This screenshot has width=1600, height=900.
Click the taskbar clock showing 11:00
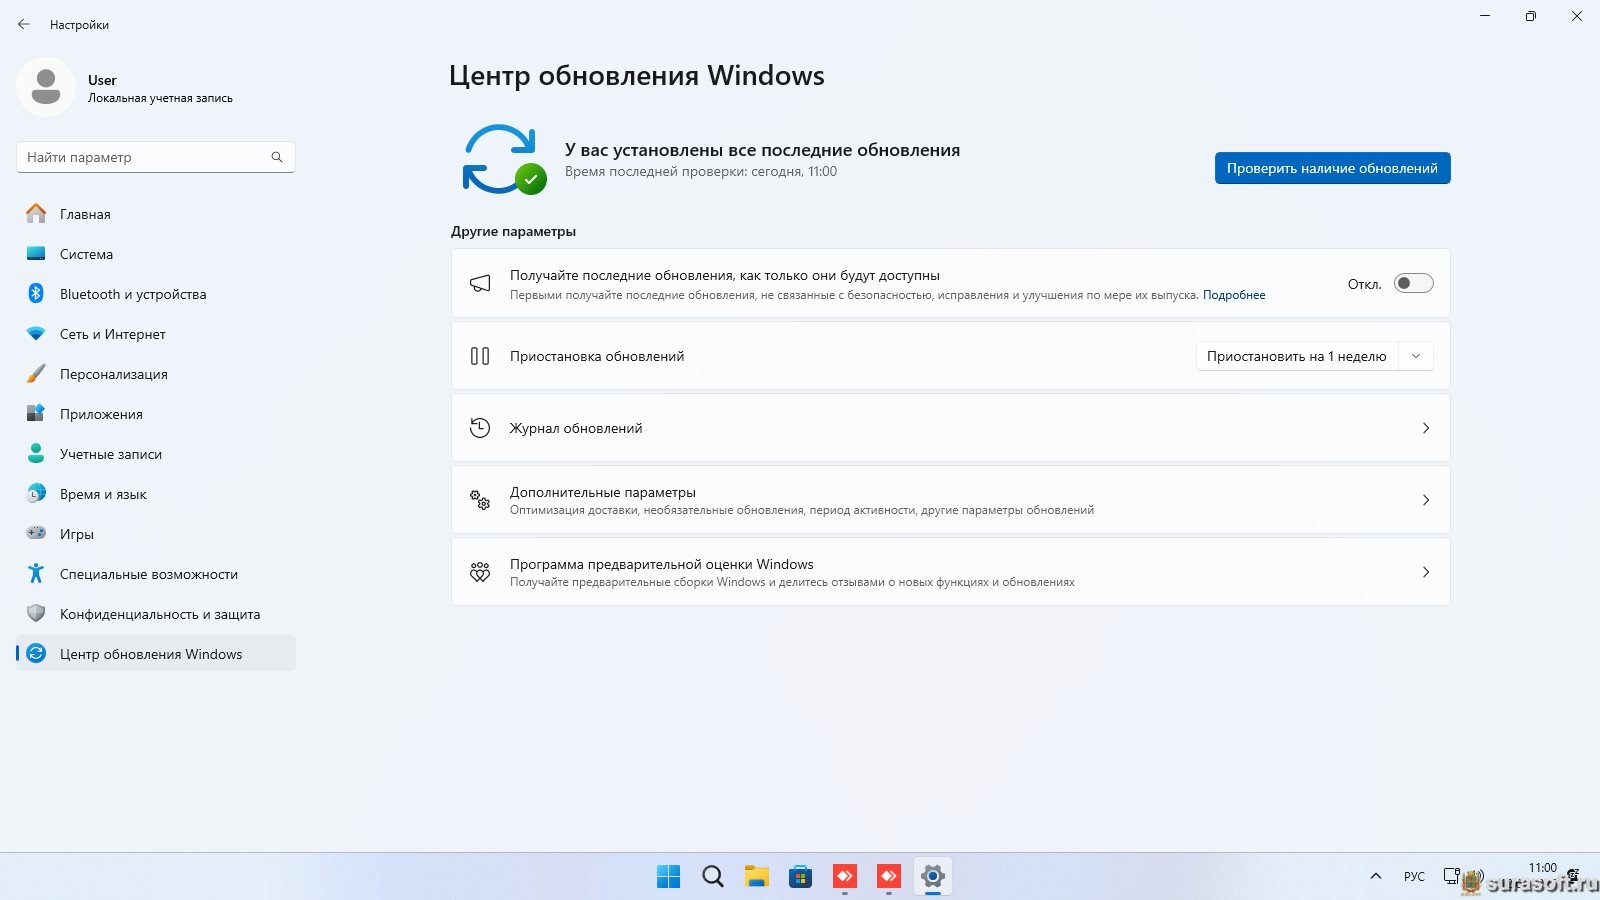(1543, 868)
